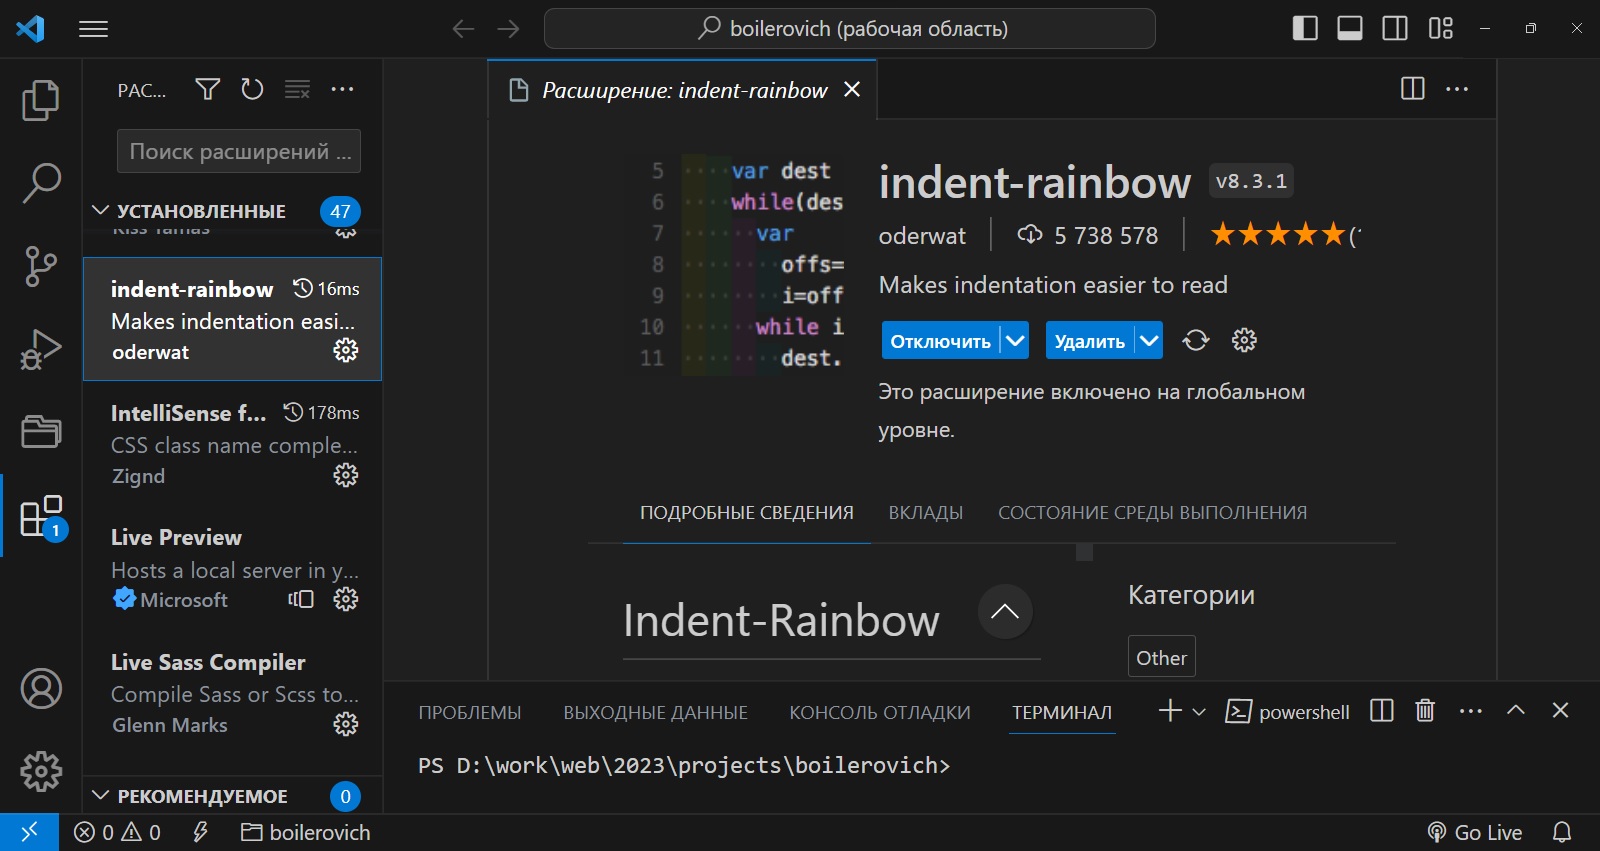The width and height of the screenshot is (1600, 851).
Task: Open editor more actions menu
Action: (x=1457, y=89)
